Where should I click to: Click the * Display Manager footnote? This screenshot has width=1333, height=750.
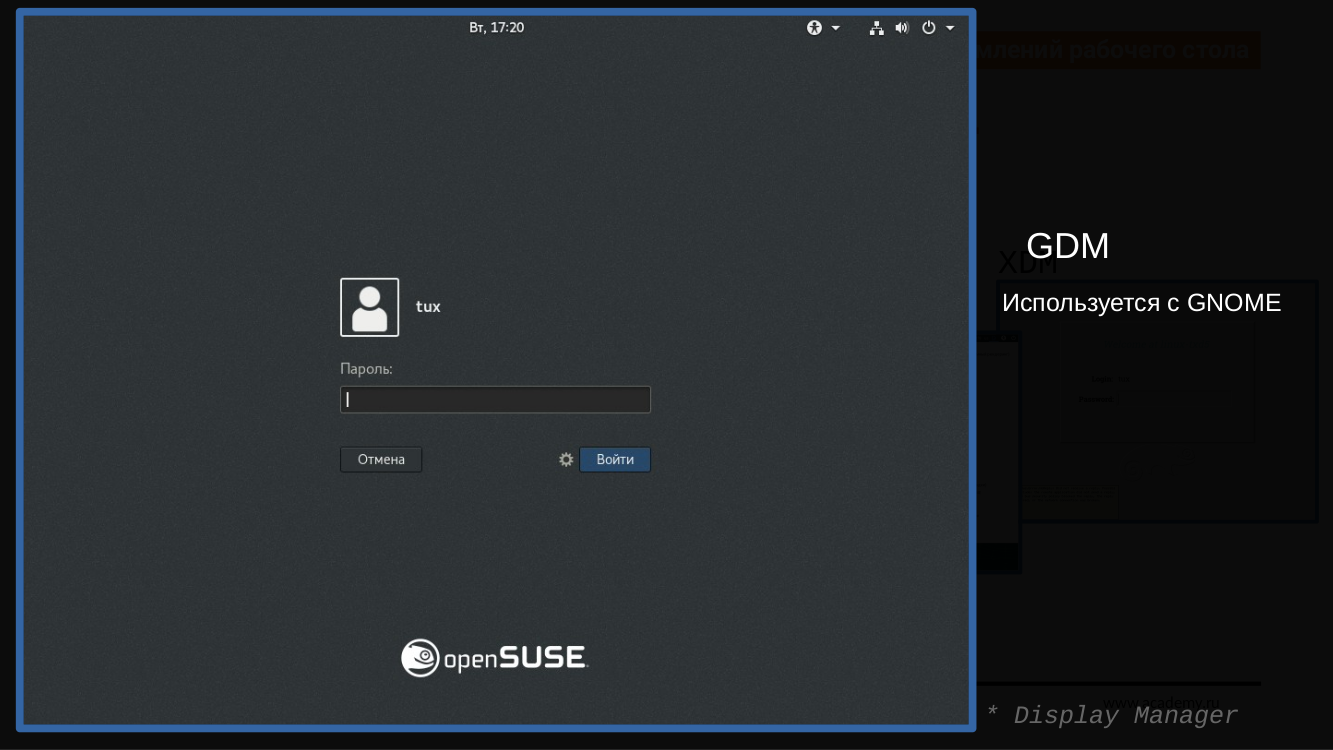pos(1112,716)
